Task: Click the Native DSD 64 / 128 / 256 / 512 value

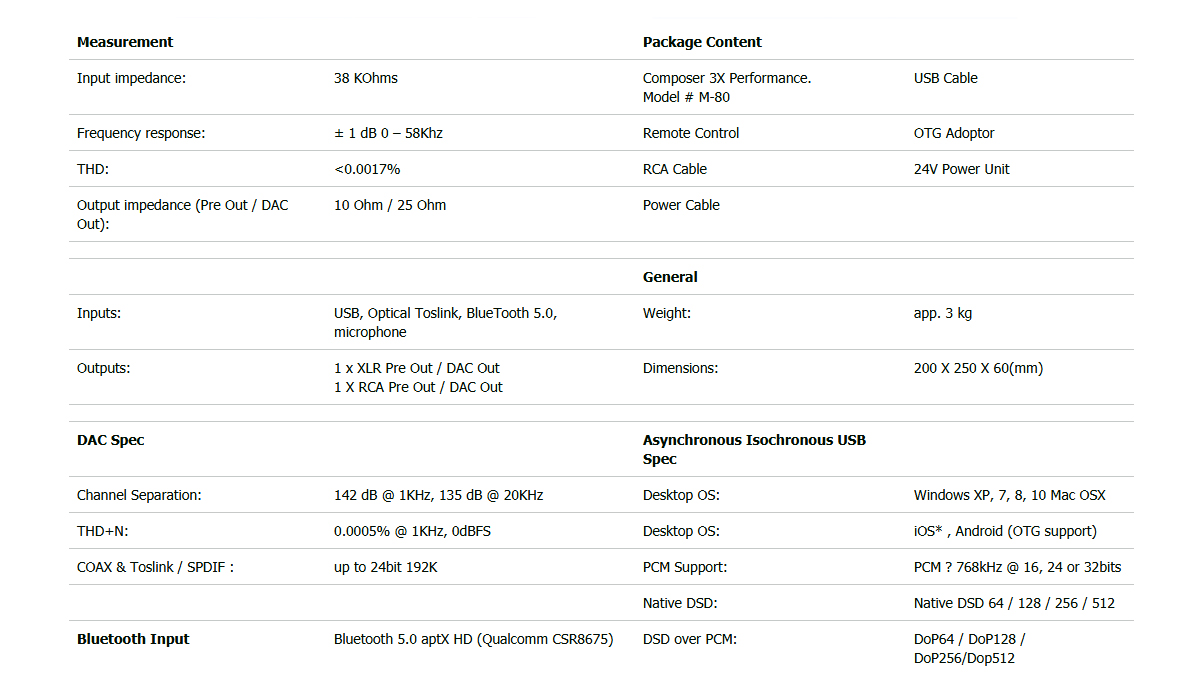Action: point(1014,603)
